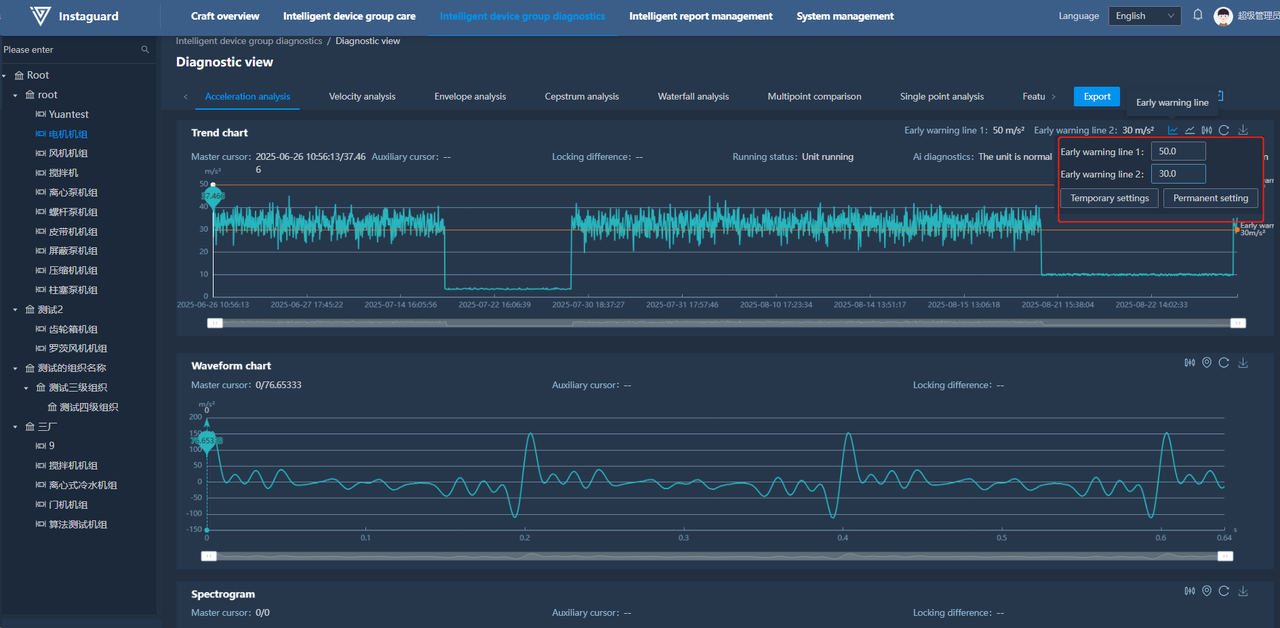Select Yuantest device in tree
Screen dimensions: 1280x628
[x=68, y=114]
